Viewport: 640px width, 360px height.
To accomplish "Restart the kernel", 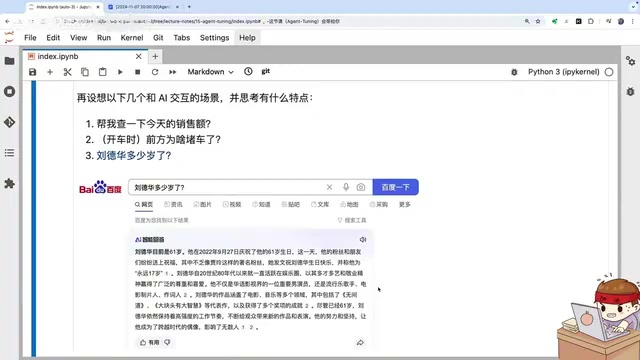I will pos(155,72).
